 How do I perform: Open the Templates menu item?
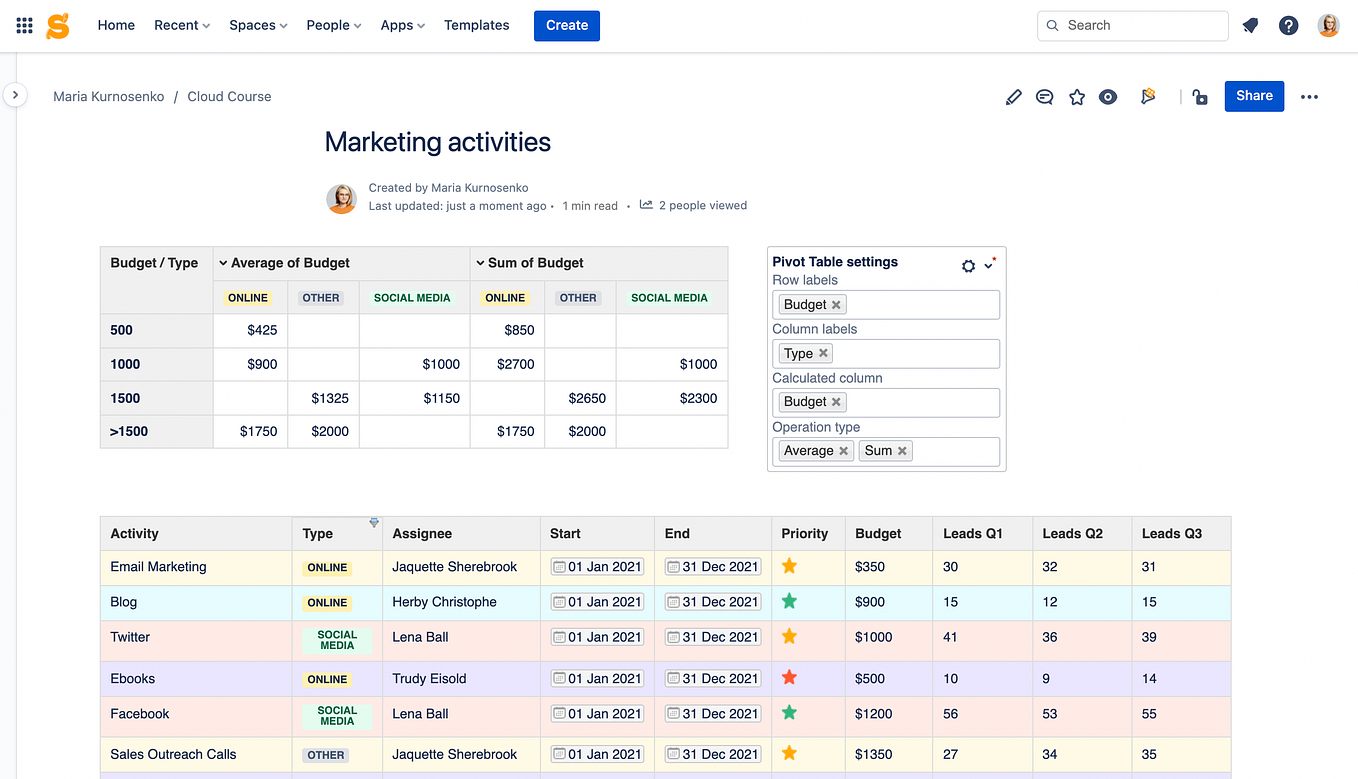click(x=476, y=25)
